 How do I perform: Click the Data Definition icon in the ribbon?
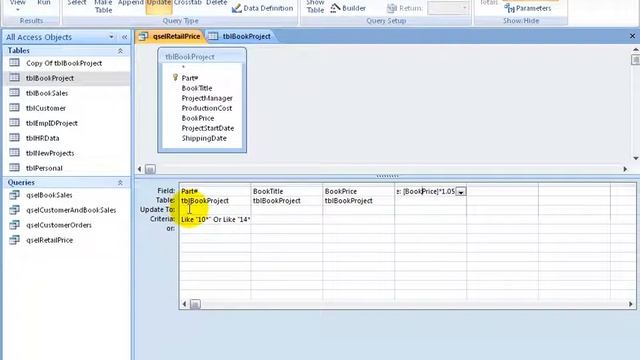click(237, 8)
